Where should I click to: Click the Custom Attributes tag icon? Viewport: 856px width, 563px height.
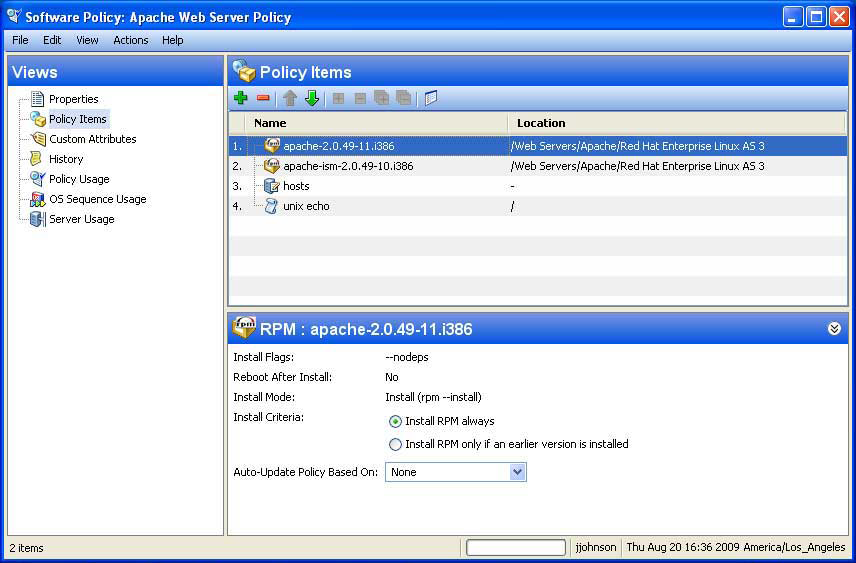click(38, 139)
